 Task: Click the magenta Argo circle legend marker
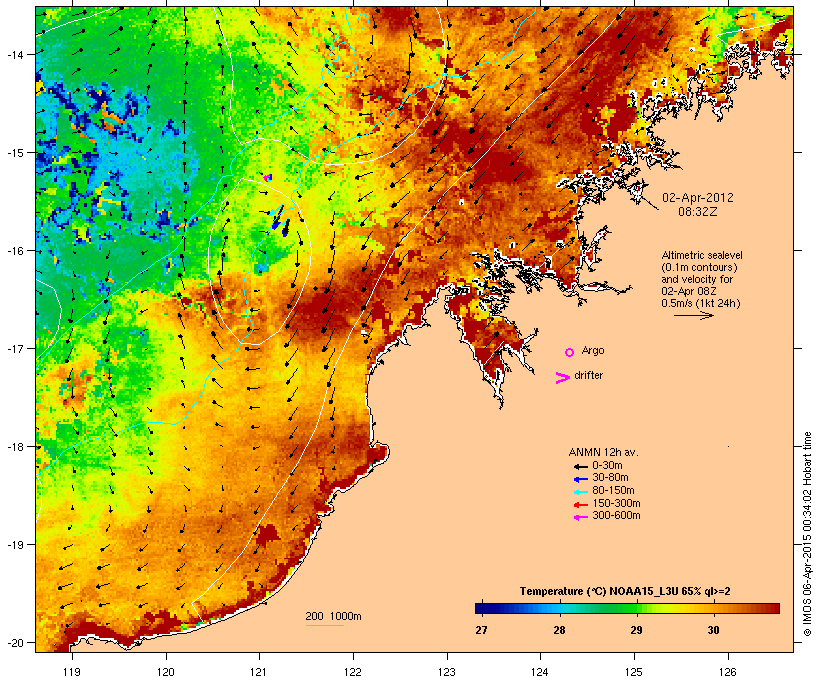click(570, 352)
